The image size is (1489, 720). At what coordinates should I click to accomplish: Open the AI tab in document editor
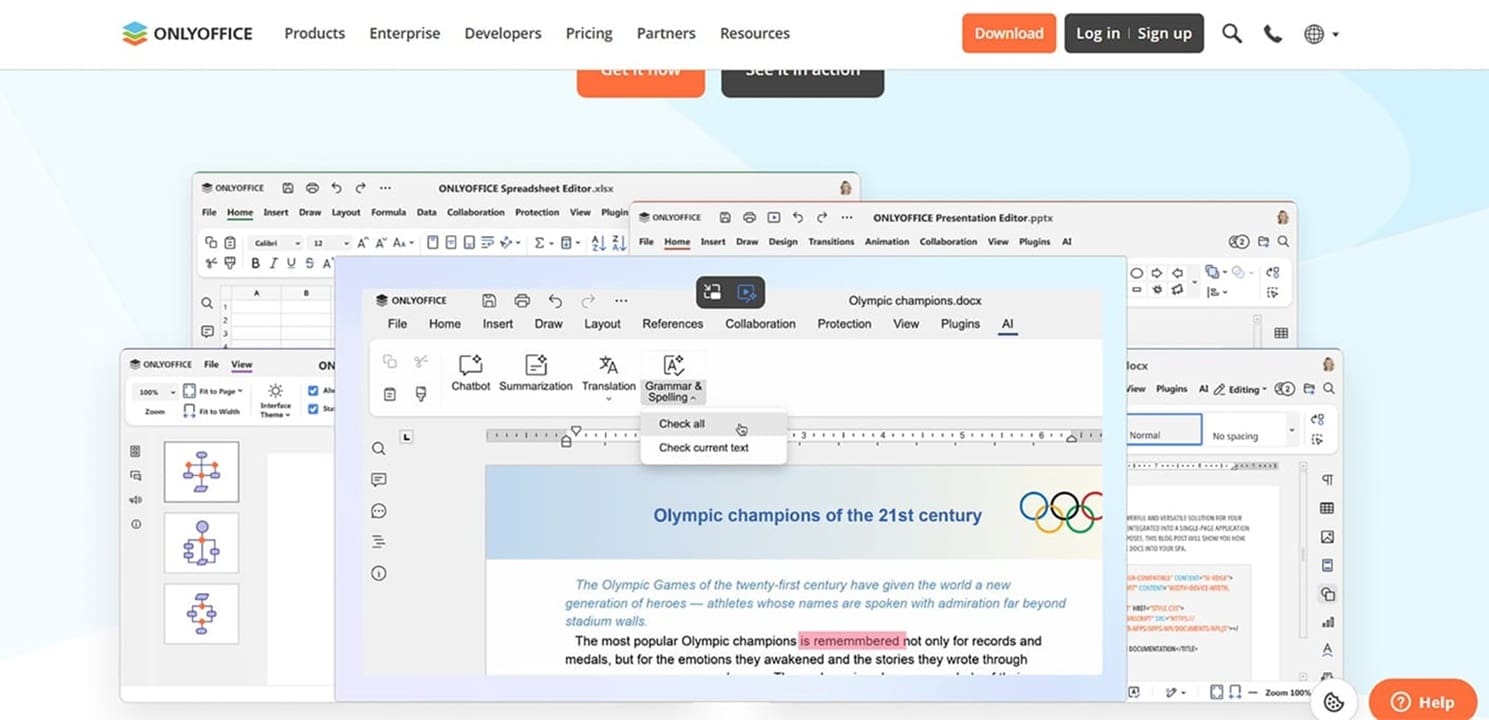click(x=1008, y=324)
